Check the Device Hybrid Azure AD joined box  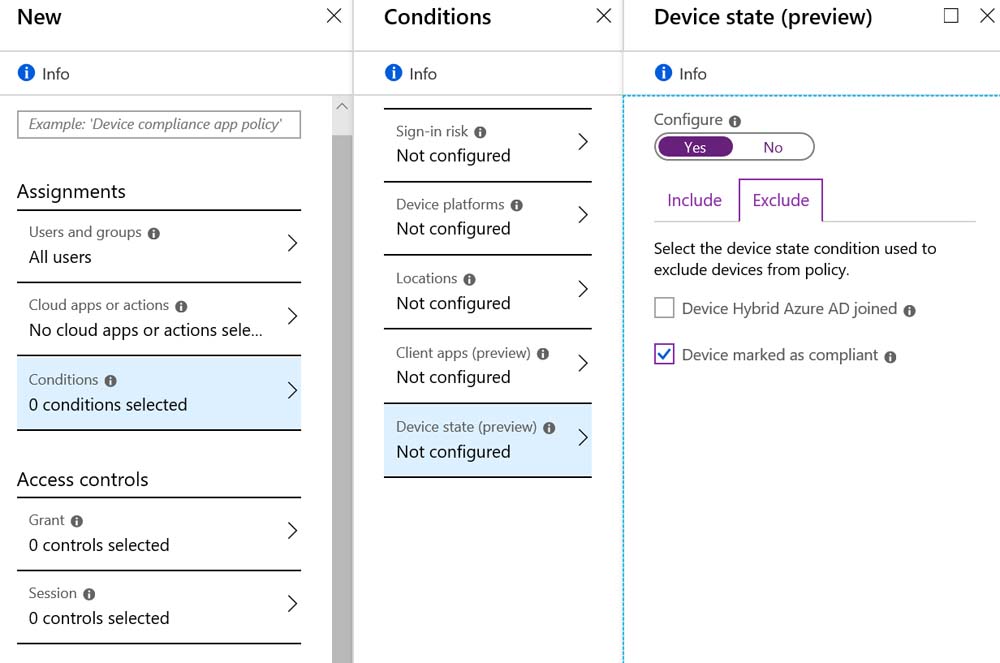tap(664, 308)
